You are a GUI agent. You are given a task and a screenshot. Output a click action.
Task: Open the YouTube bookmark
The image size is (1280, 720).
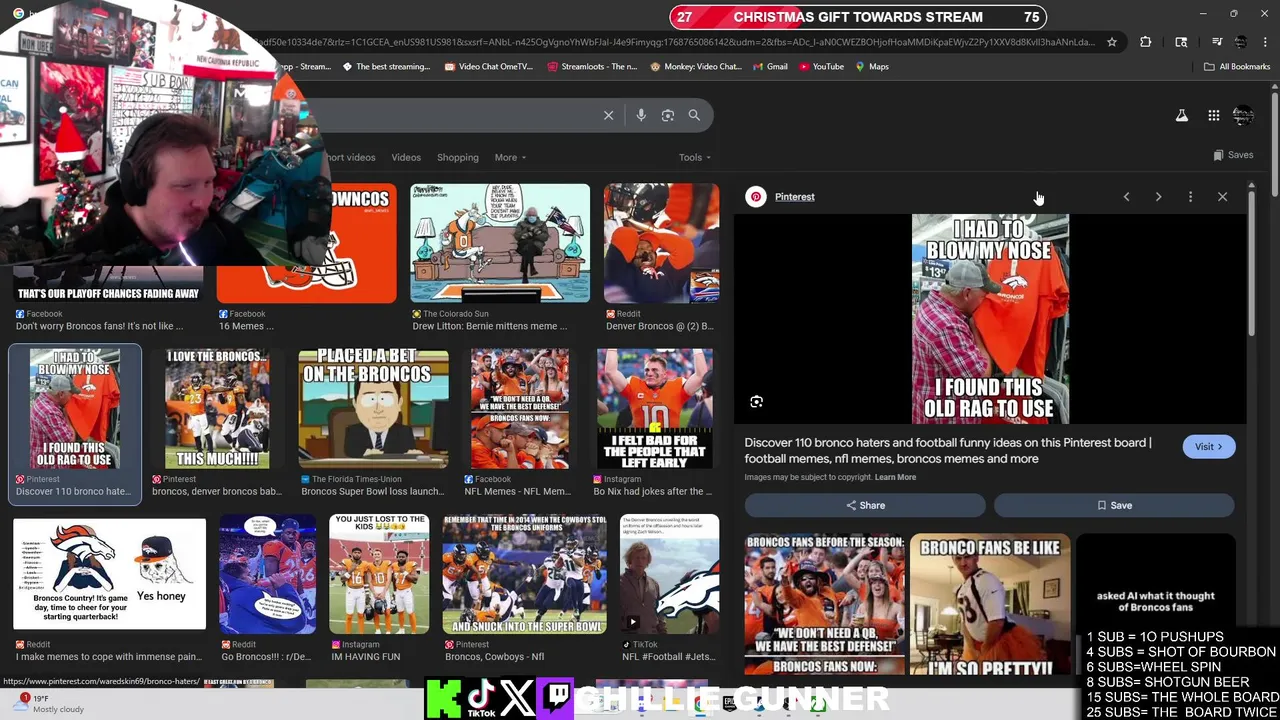(820, 67)
